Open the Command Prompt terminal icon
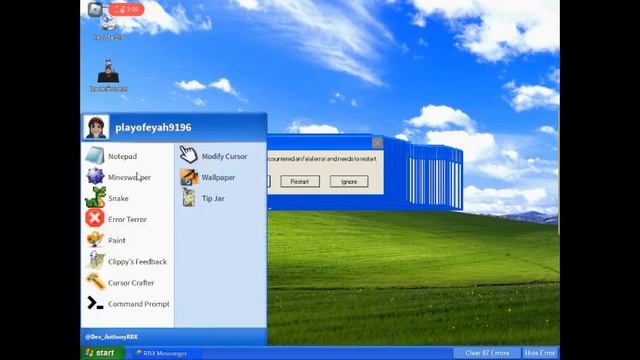Viewport: 640px width, 360px height. 95,303
